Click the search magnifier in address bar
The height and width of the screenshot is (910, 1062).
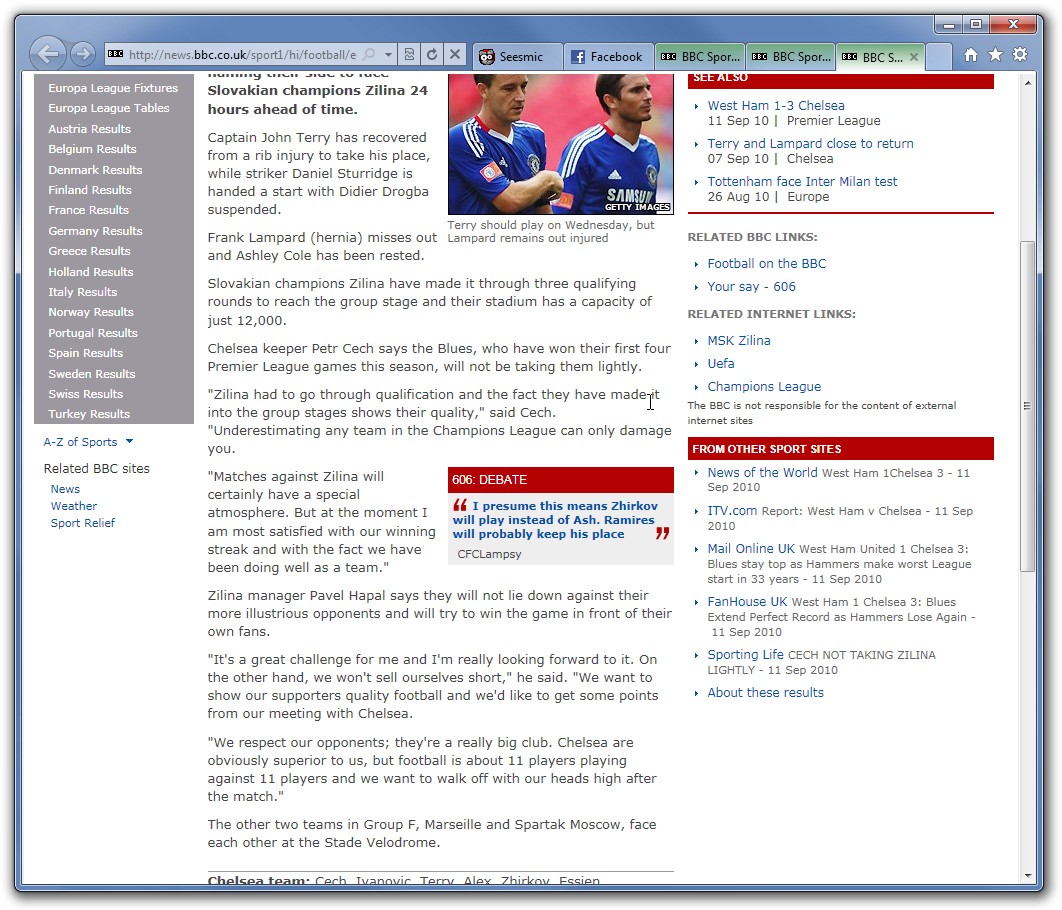370,54
